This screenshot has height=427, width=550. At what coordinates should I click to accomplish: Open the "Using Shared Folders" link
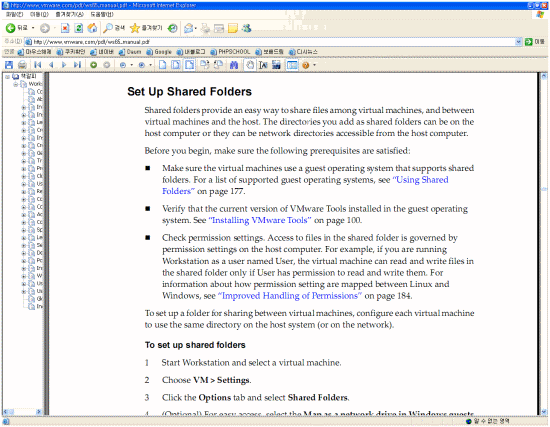click(420, 180)
